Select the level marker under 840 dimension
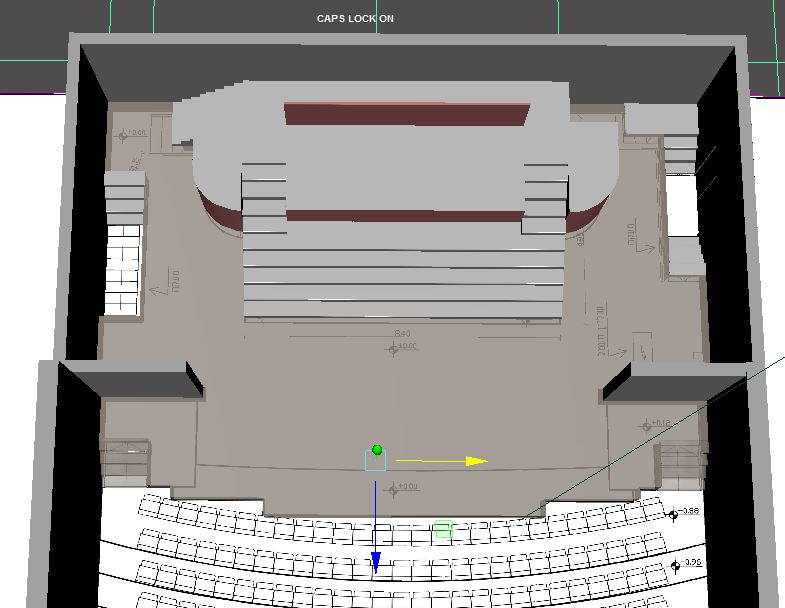 click(394, 349)
